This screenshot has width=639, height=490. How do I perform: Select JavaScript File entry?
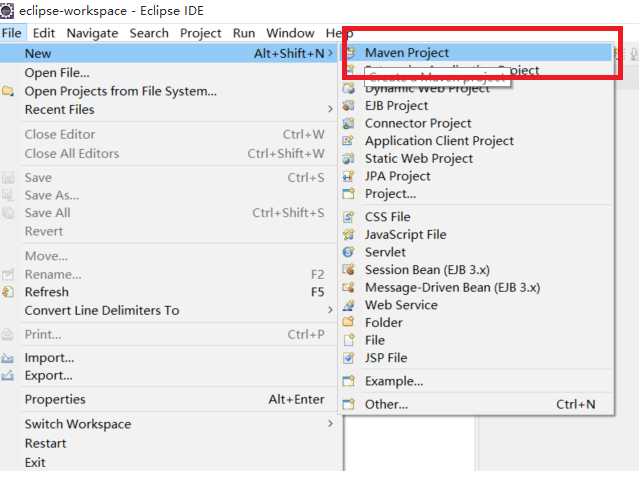click(477, 234)
